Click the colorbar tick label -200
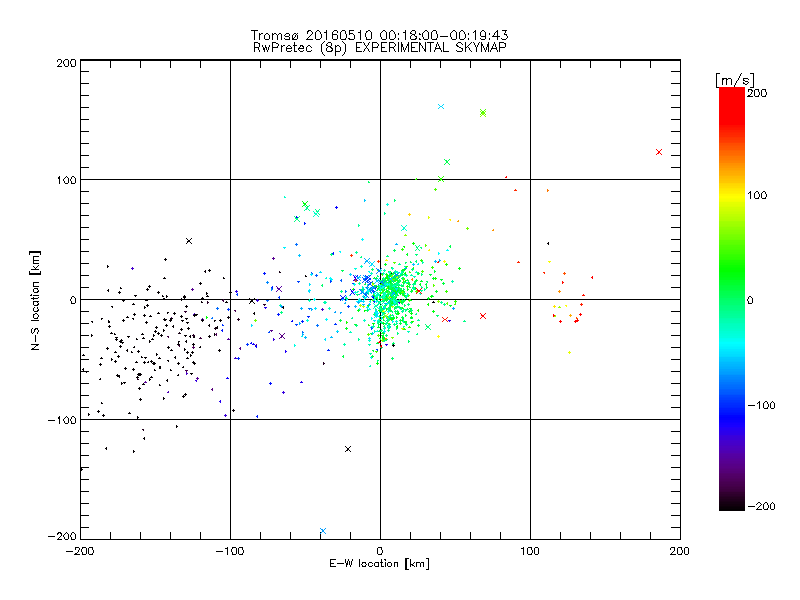 pos(761,506)
